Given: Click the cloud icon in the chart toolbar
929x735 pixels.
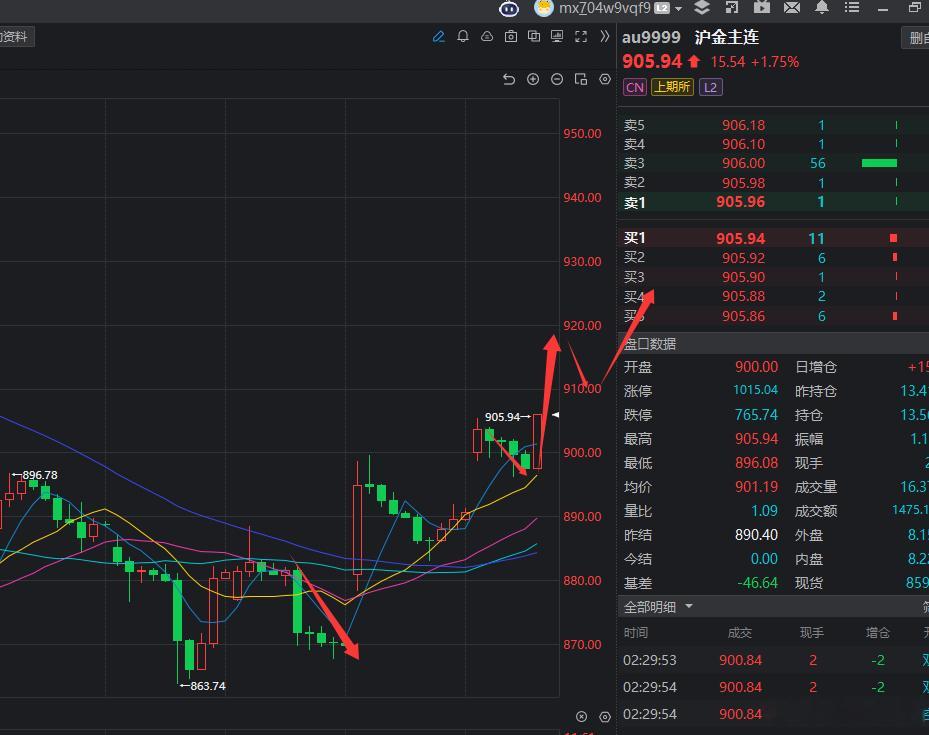Looking at the screenshot, I should coord(487,37).
